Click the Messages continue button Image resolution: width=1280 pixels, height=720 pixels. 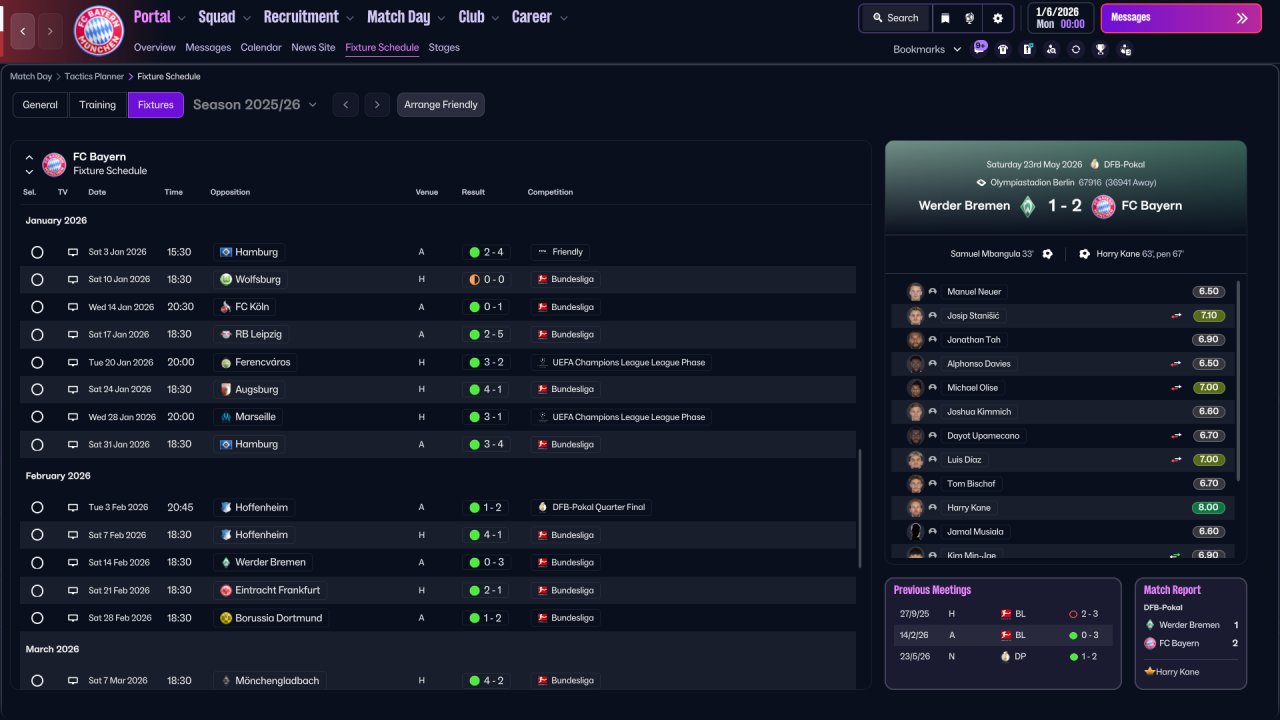point(1181,18)
